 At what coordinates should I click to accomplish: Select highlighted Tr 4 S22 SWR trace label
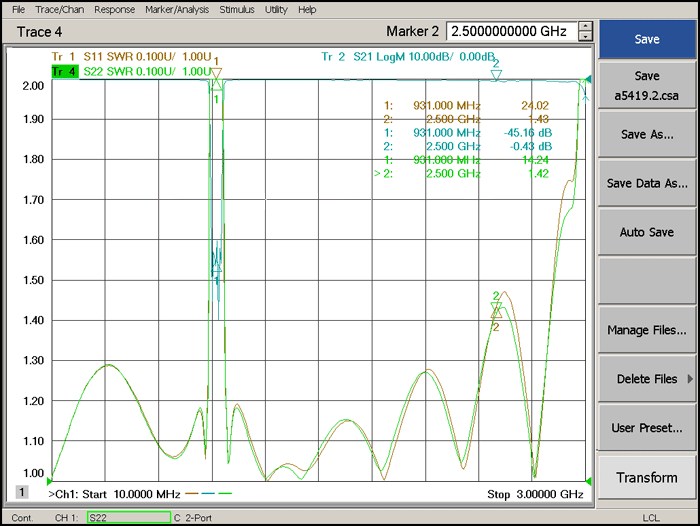click(x=131, y=71)
